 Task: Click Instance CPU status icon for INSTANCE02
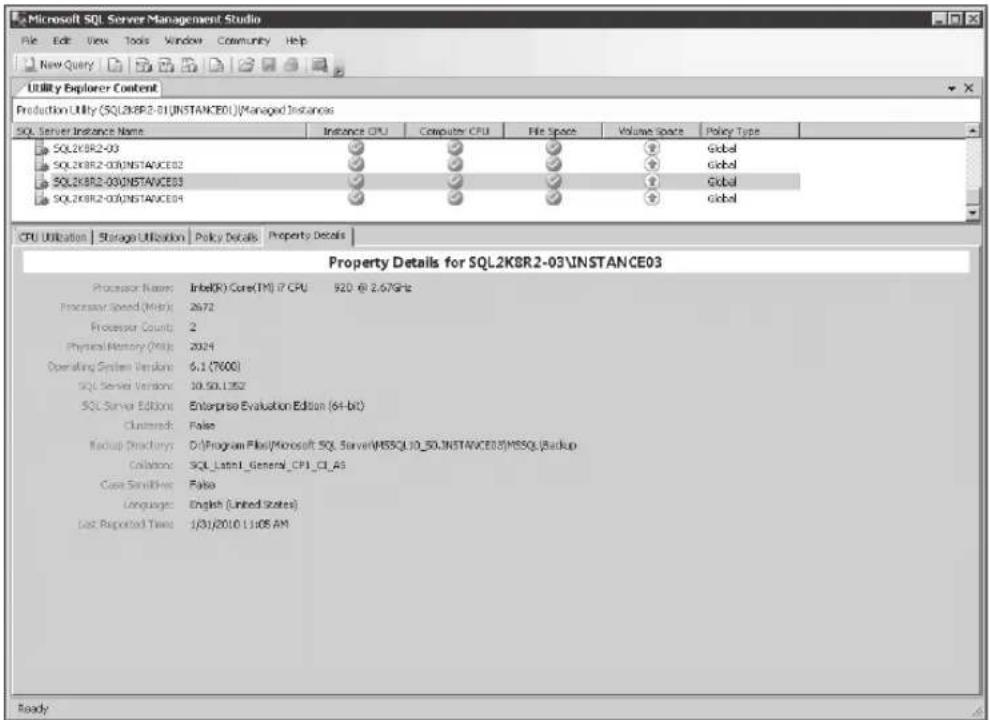356,164
